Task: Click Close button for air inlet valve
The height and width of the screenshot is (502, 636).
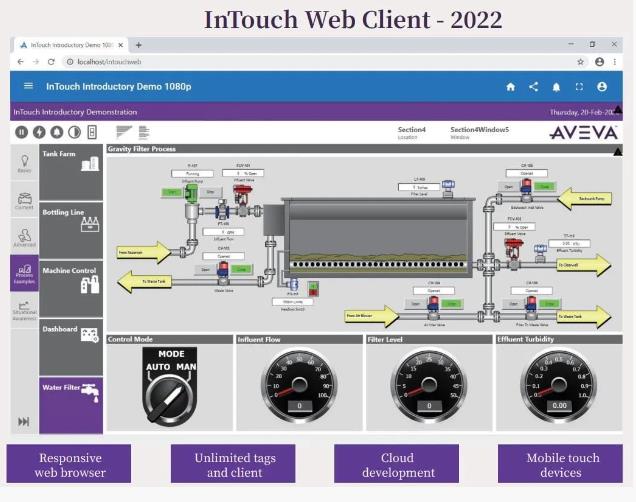Action: click(x=452, y=303)
